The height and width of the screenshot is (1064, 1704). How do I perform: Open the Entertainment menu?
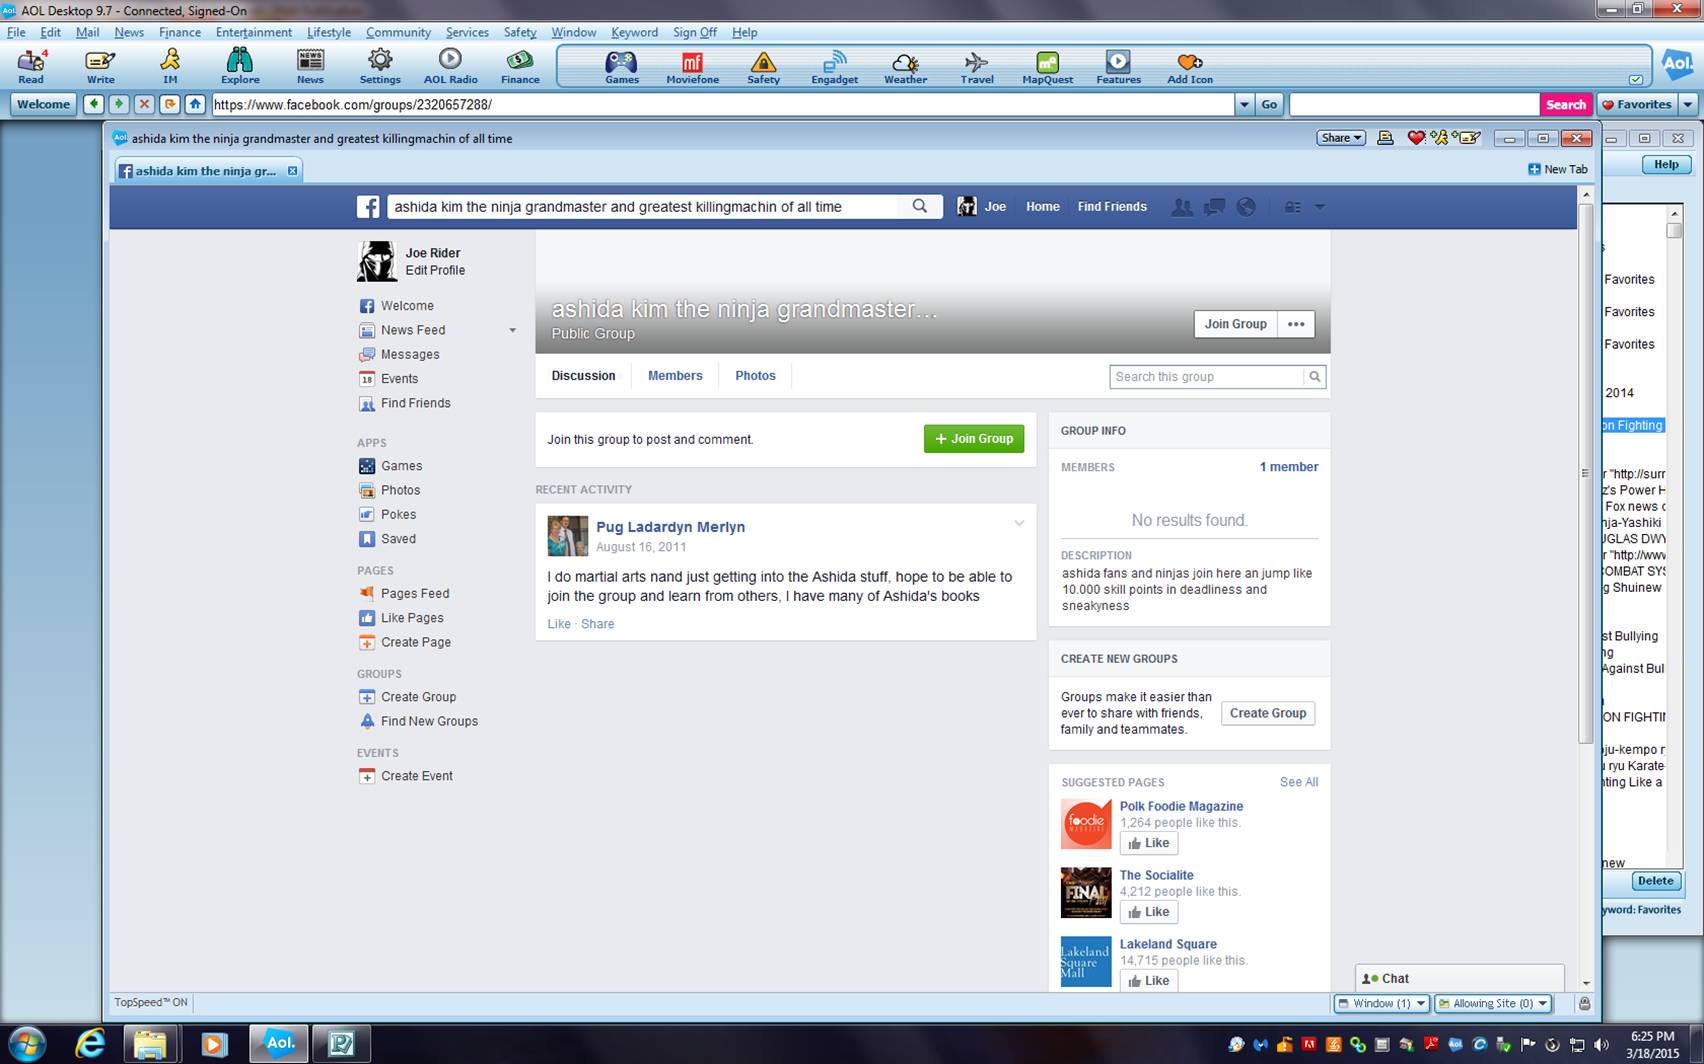254,32
